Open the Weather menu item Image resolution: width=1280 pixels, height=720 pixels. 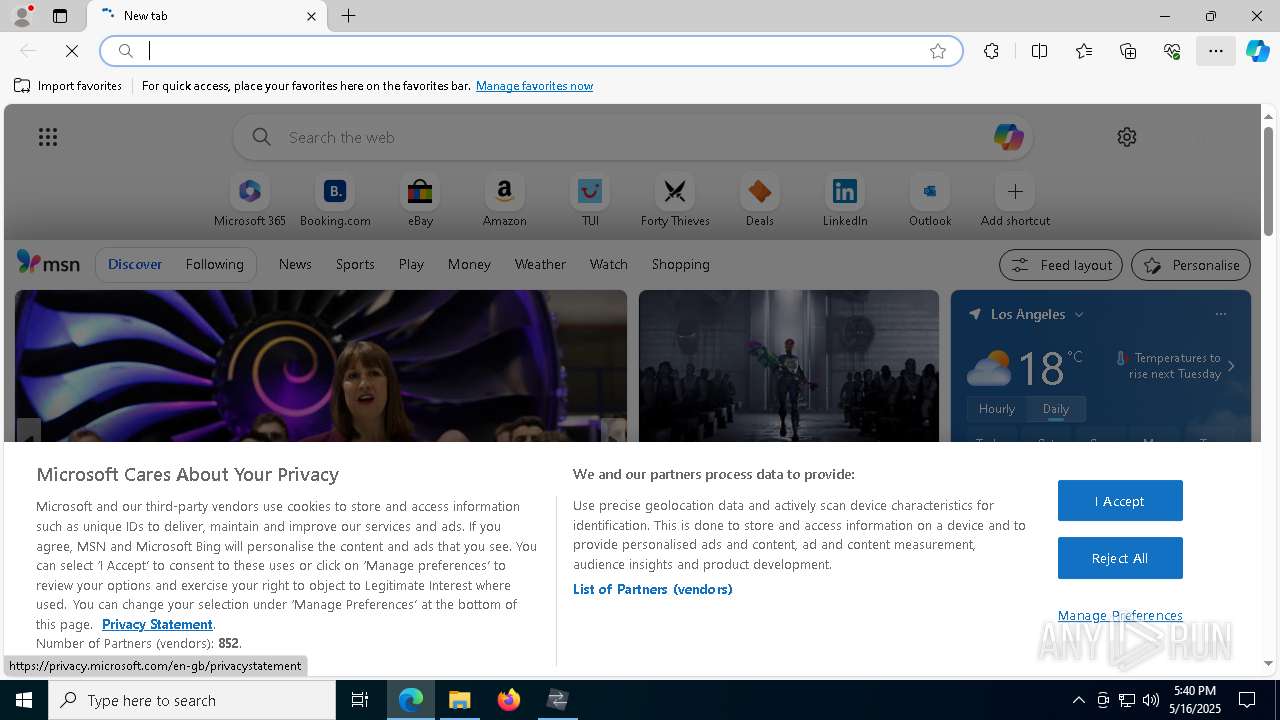(x=540, y=264)
